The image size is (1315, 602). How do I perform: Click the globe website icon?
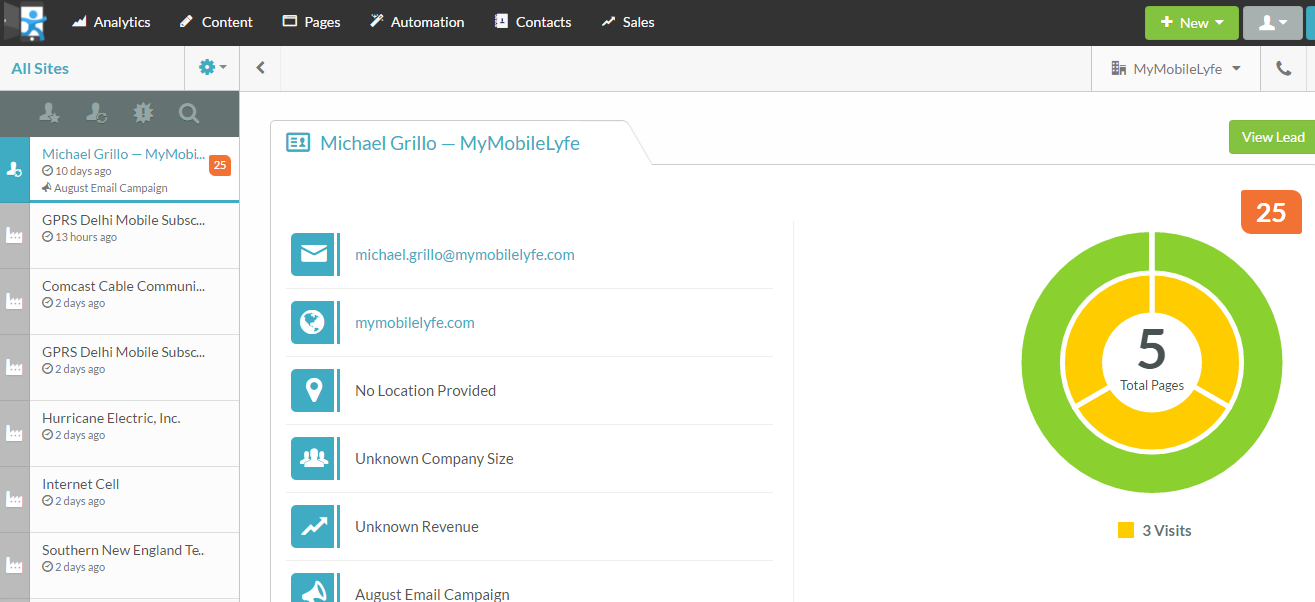click(x=314, y=323)
